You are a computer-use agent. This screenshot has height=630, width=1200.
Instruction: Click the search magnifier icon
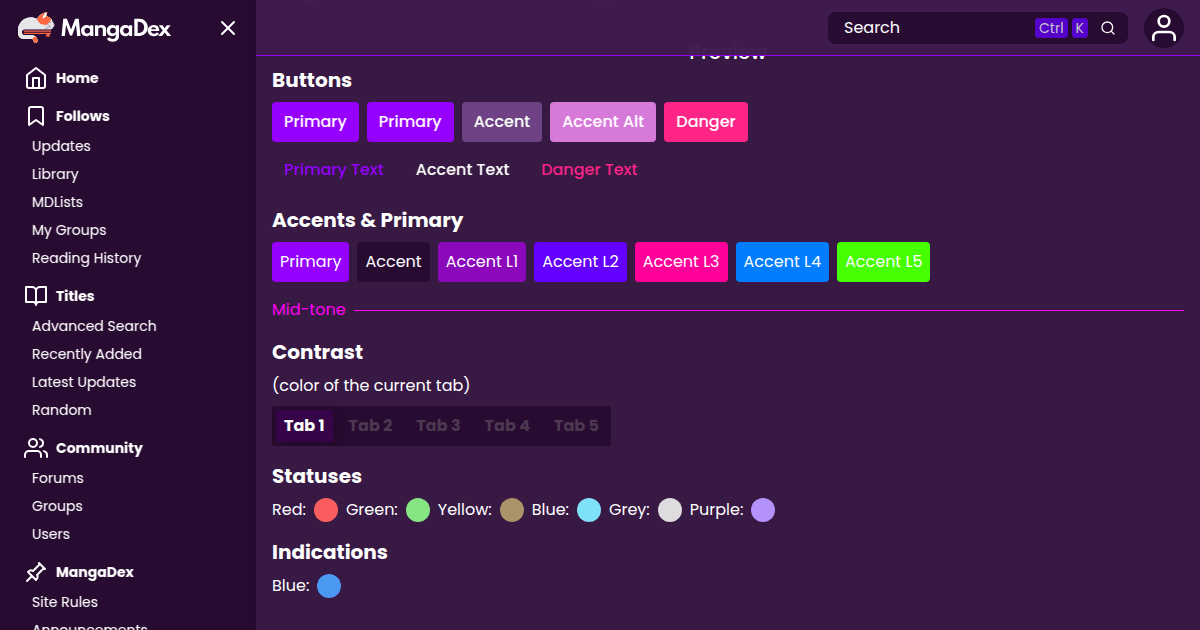coord(1108,28)
